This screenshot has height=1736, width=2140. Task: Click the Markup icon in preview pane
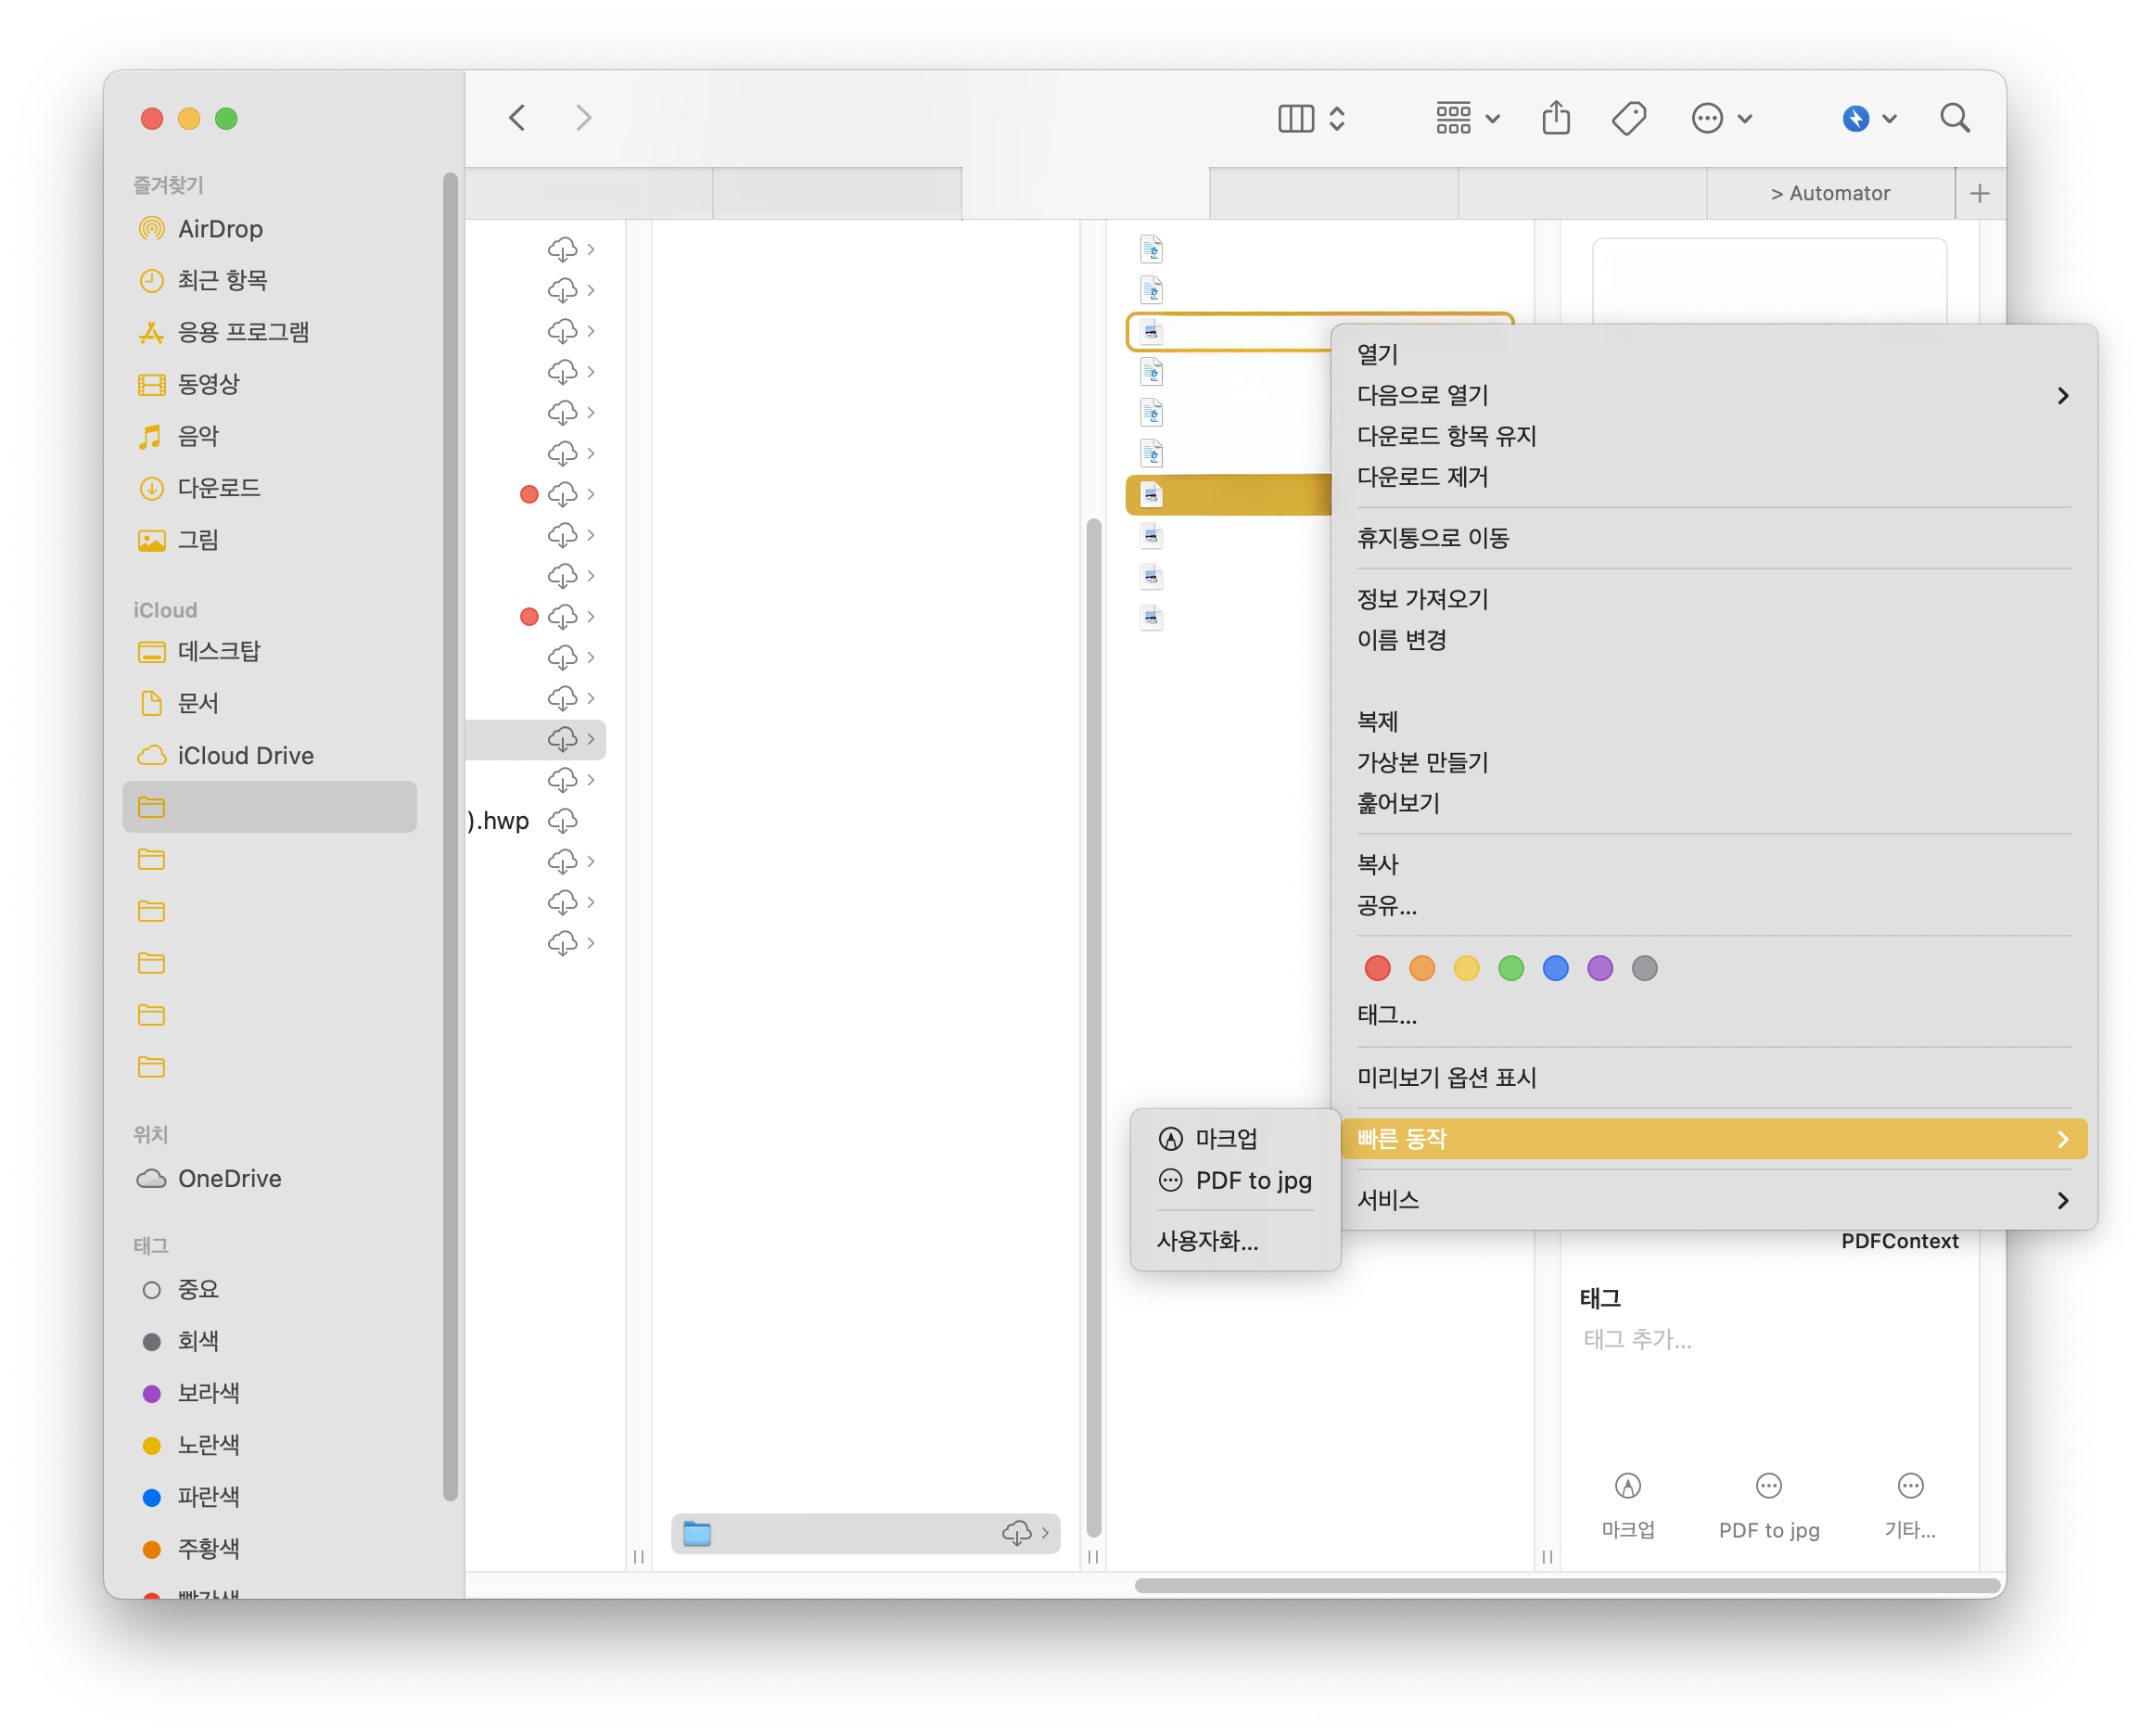click(x=1627, y=1486)
